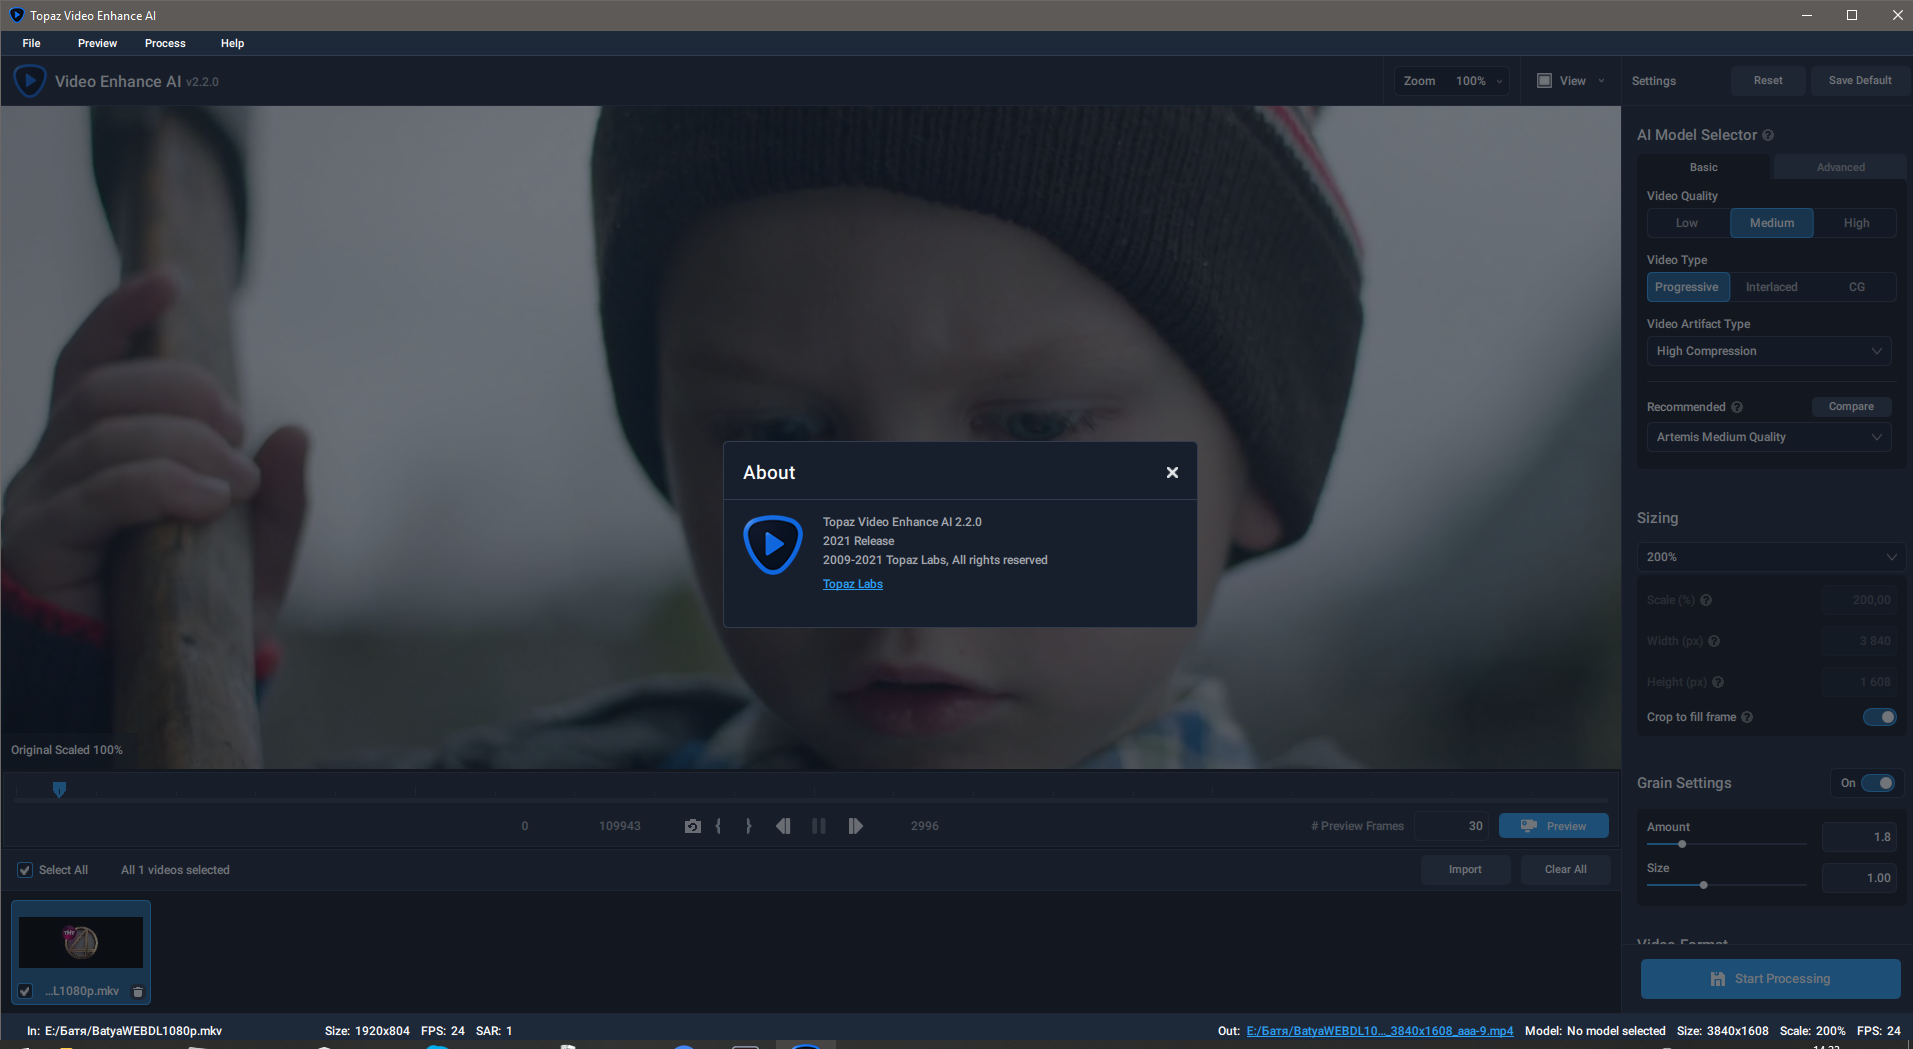Open output file path link
This screenshot has width=1913, height=1049.
tap(1379, 1031)
